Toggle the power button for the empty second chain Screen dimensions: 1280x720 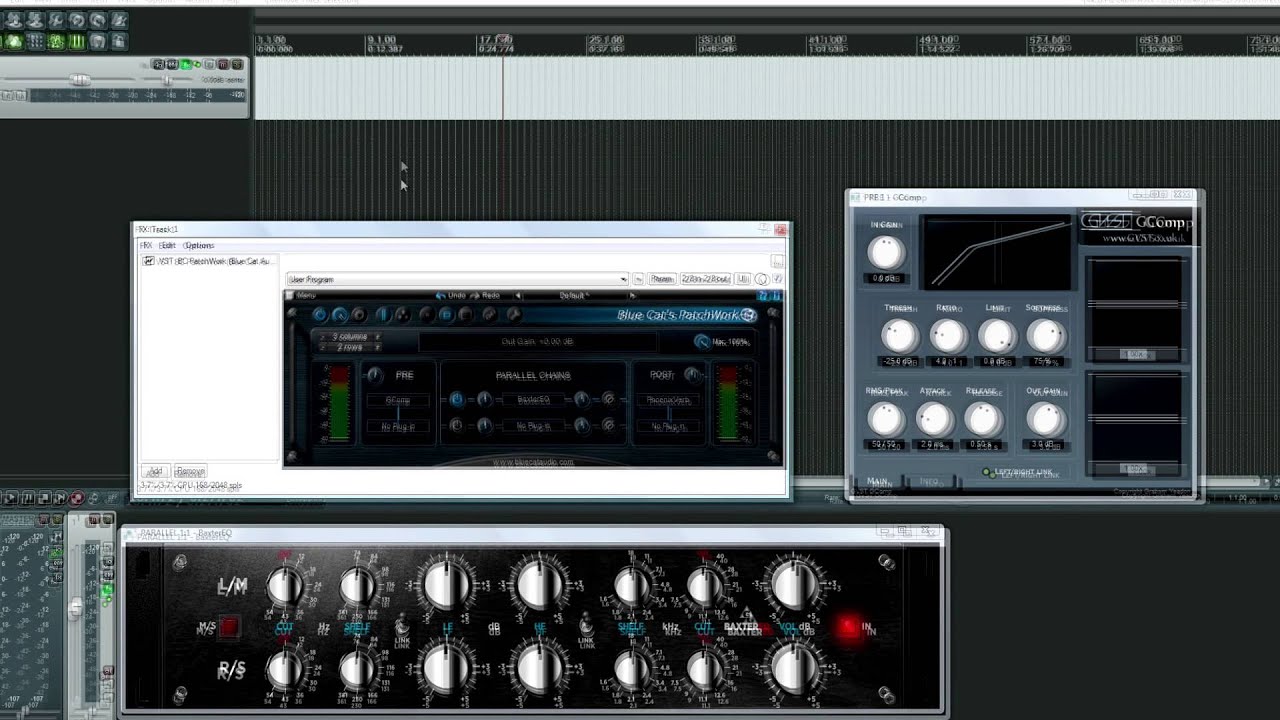click(456, 426)
